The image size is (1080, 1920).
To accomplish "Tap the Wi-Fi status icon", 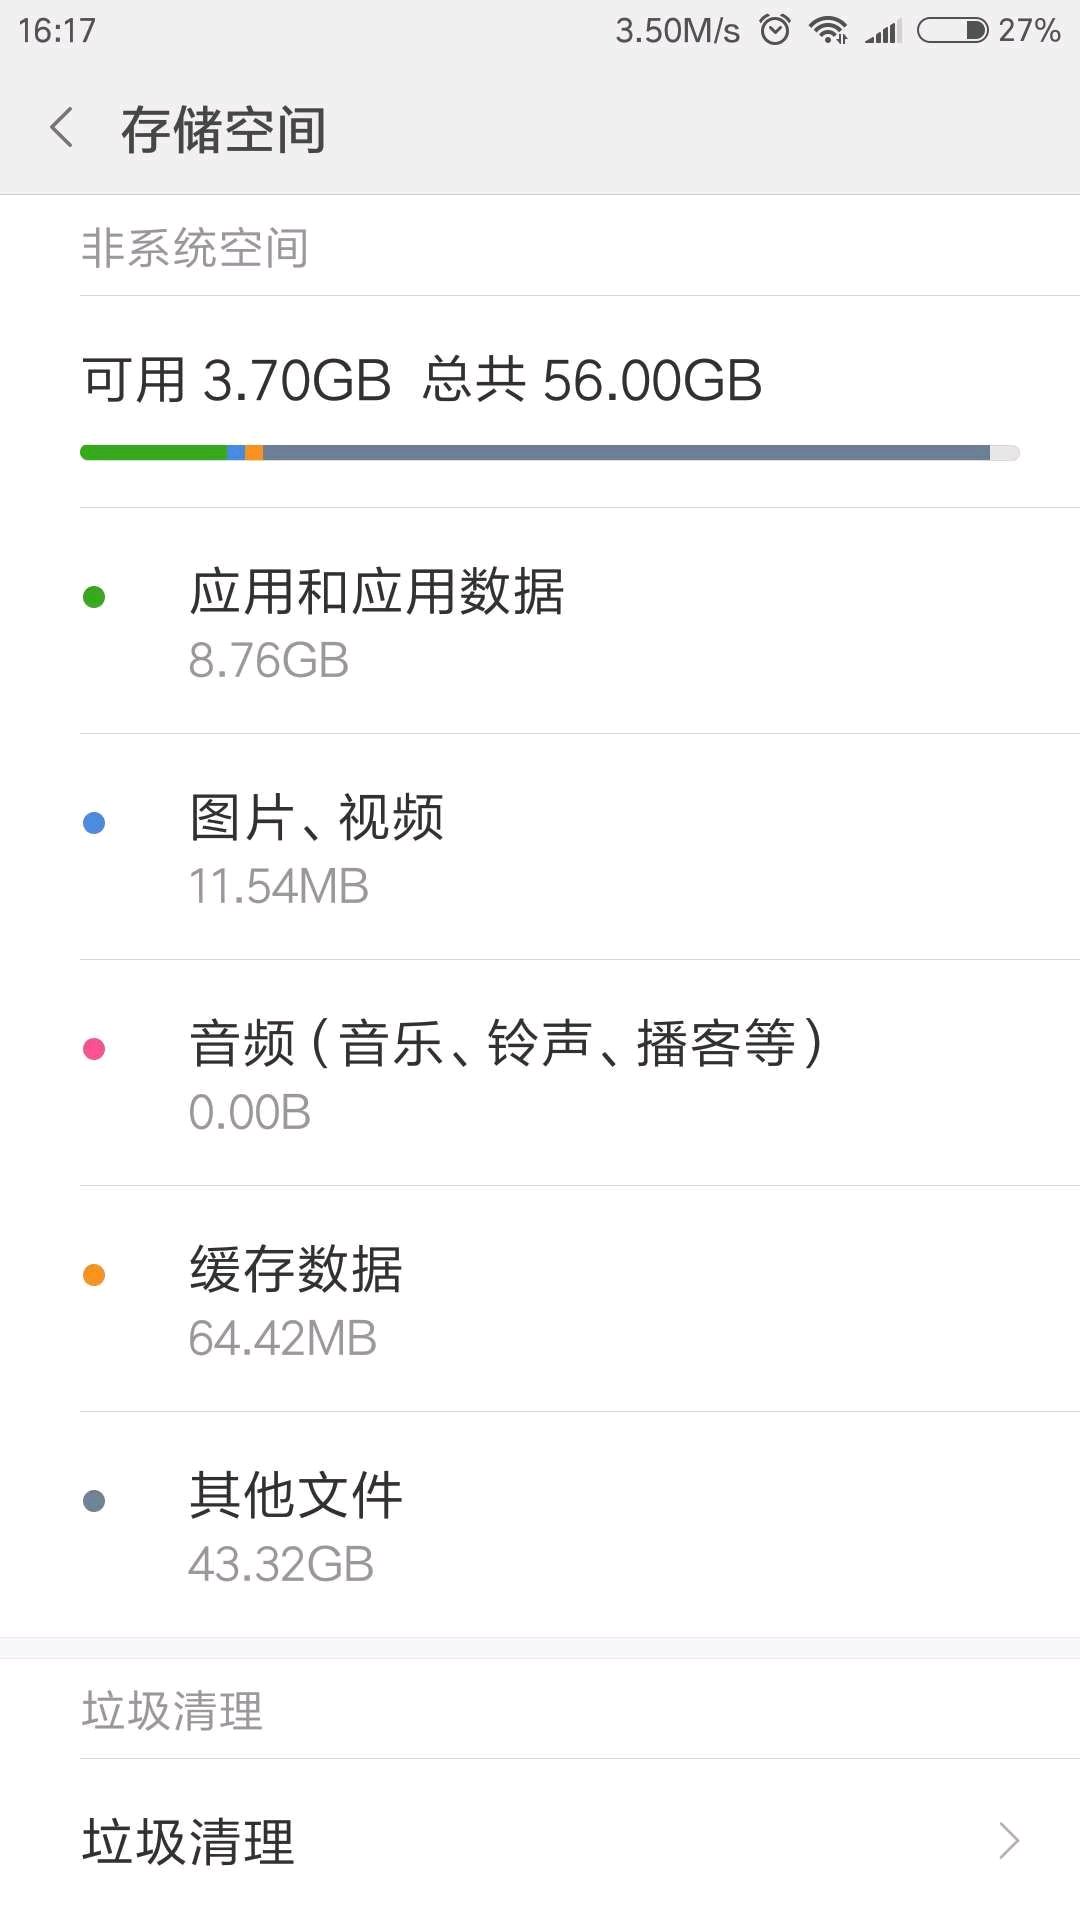I will pos(829,30).
